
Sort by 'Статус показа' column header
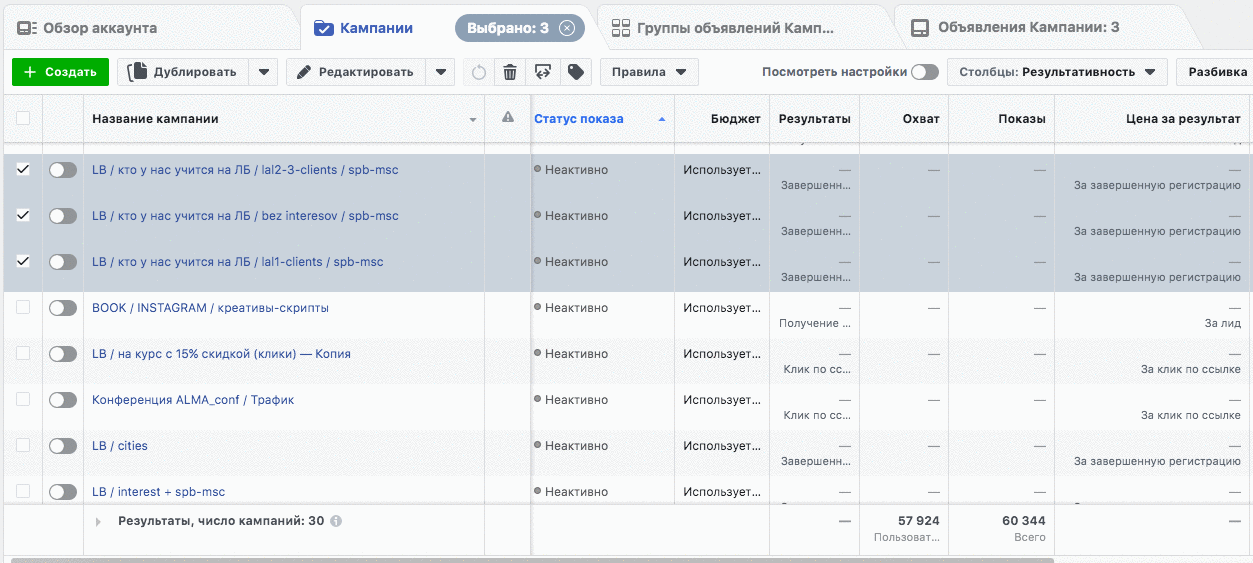click(579, 119)
